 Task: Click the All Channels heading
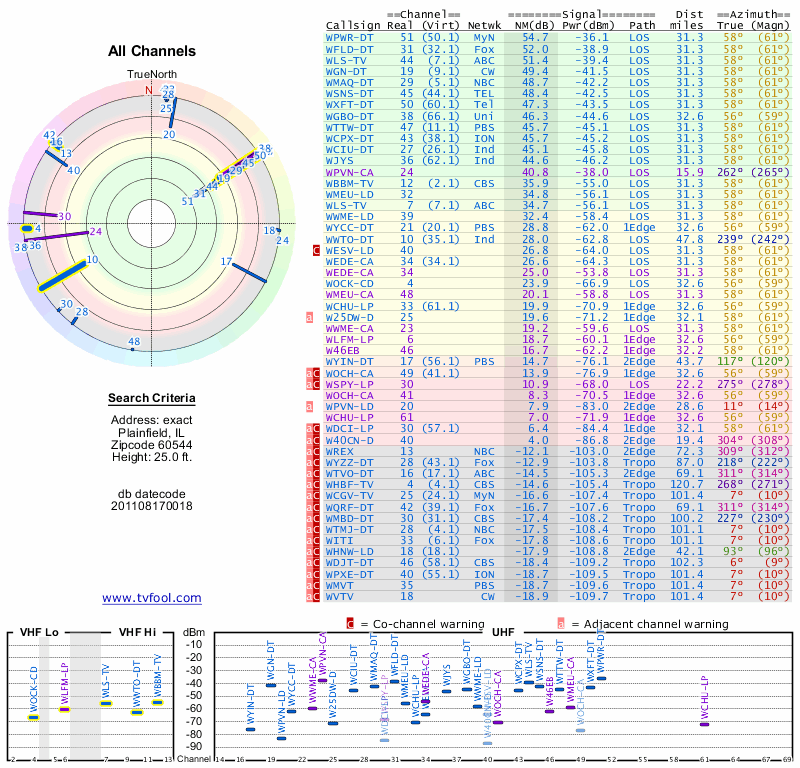pyautogui.click(x=152, y=51)
